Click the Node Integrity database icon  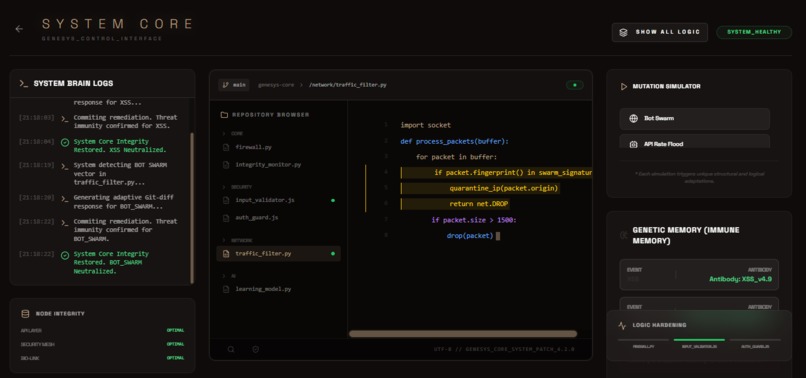pos(25,313)
